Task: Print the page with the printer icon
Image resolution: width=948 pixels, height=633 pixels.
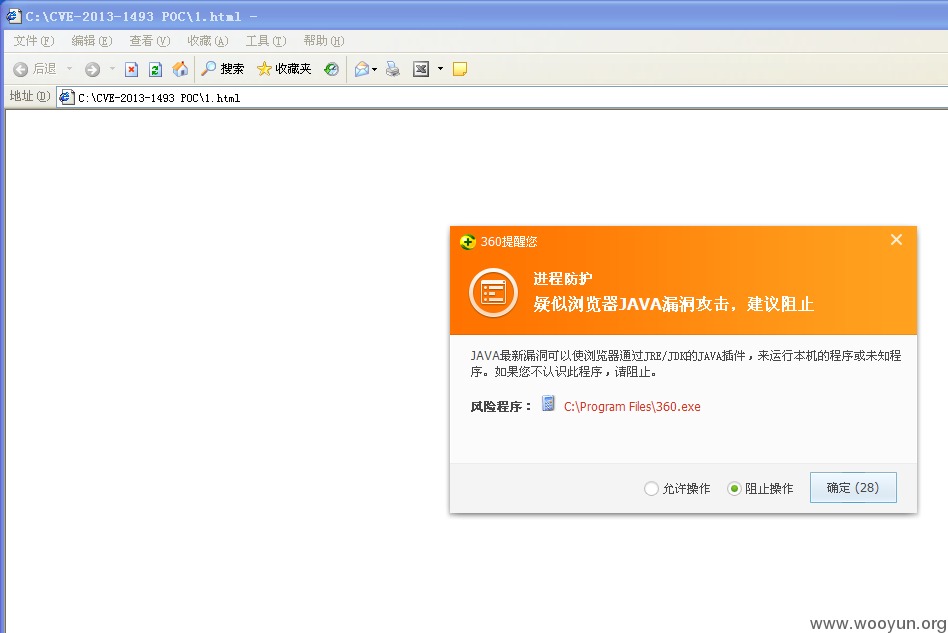Action: [x=393, y=69]
